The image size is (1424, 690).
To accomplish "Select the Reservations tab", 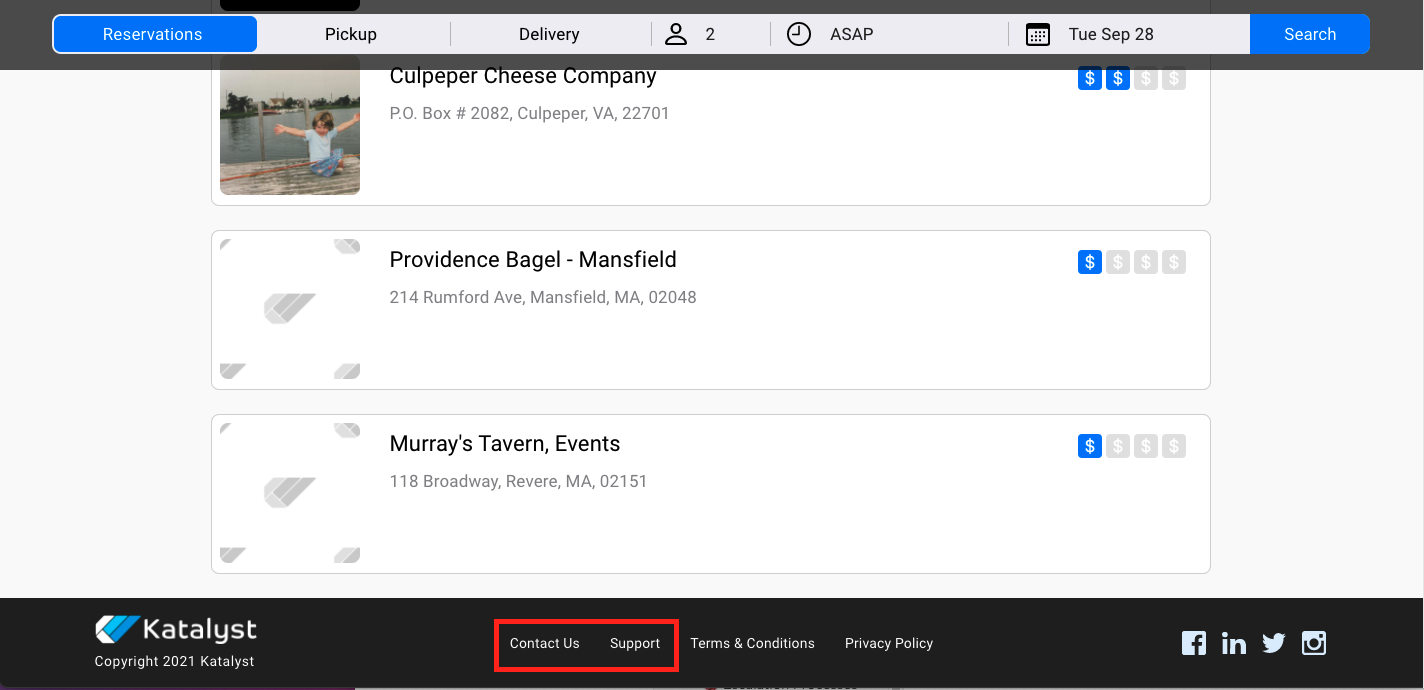I will 153,34.
